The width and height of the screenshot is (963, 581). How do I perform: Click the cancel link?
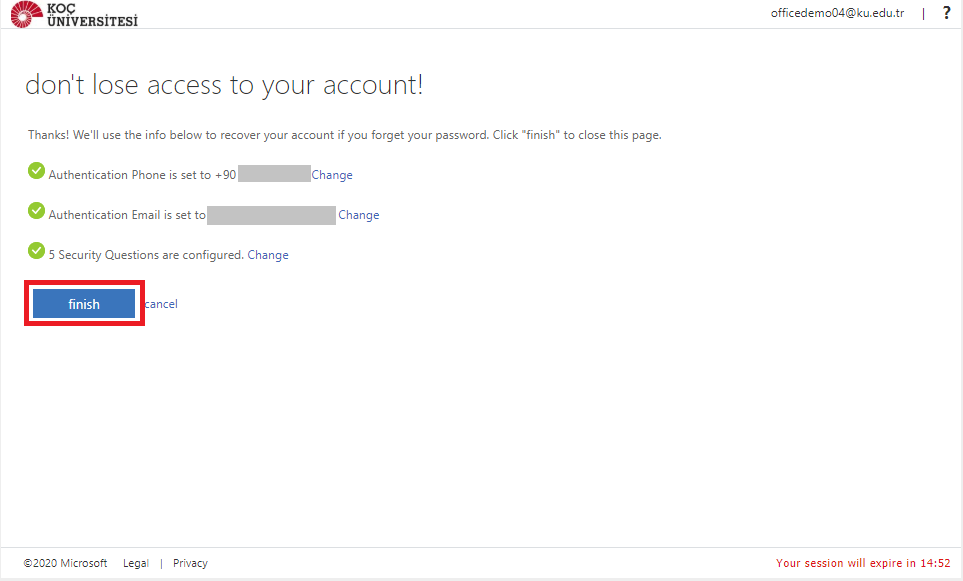pyautogui.click(x=161, y=304)
